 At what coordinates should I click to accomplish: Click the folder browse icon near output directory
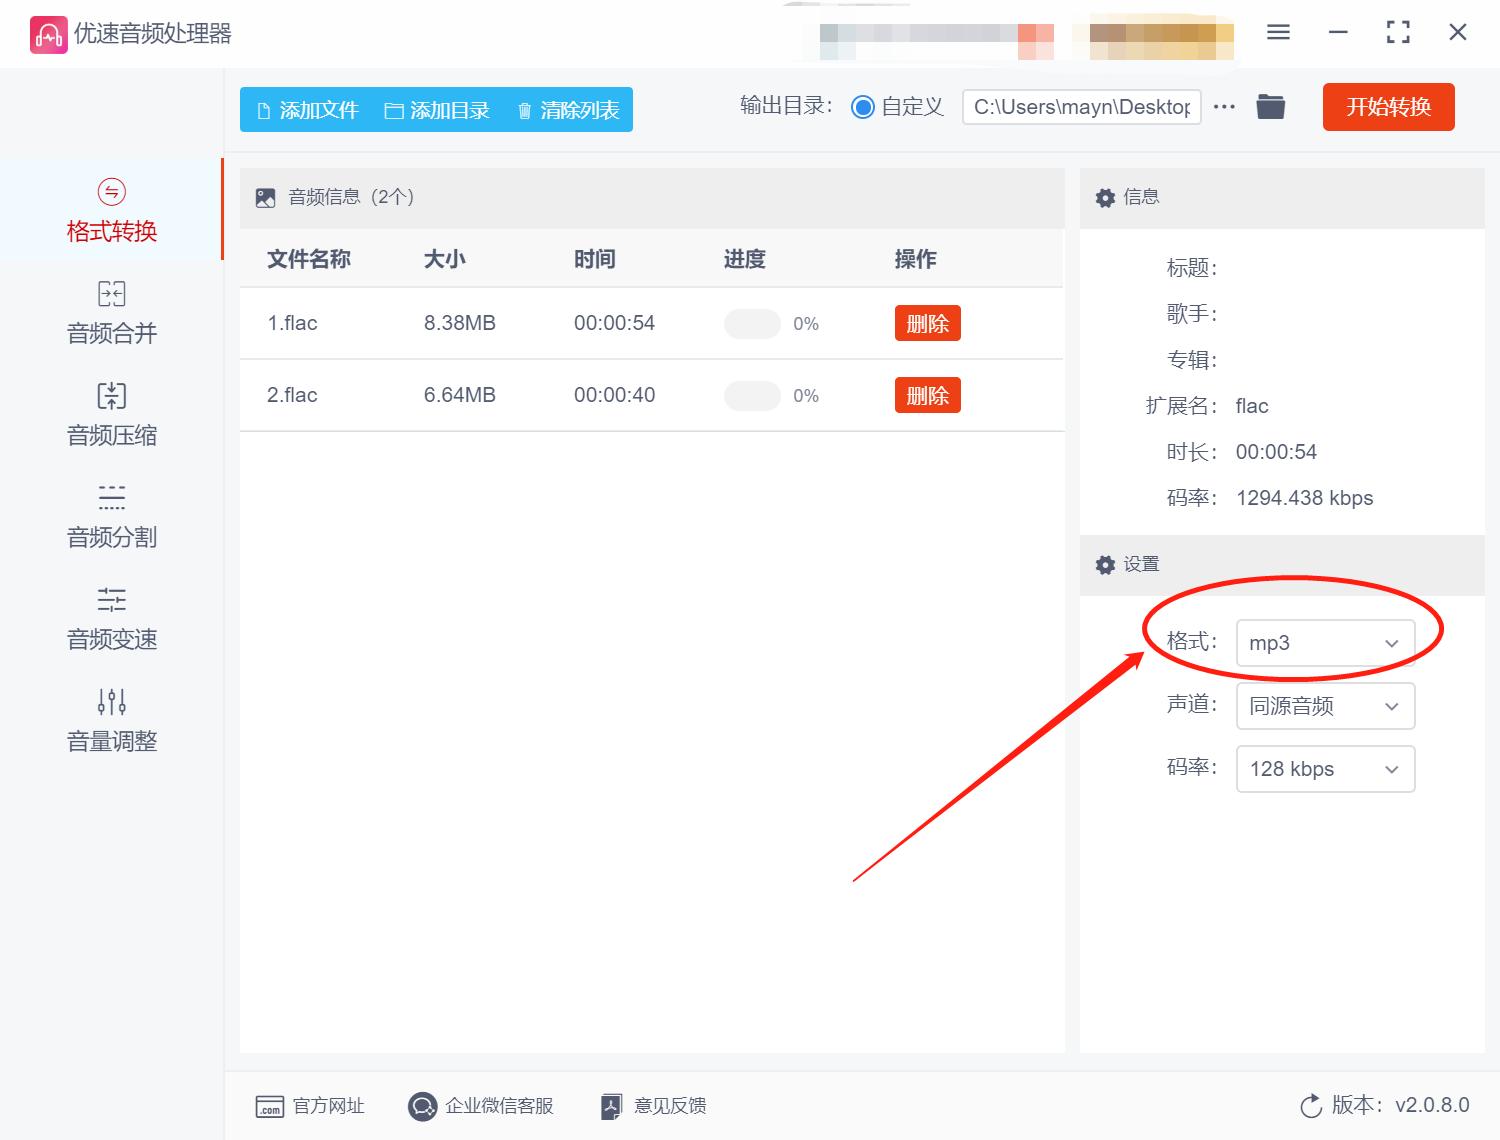[x=1270, y=106]
